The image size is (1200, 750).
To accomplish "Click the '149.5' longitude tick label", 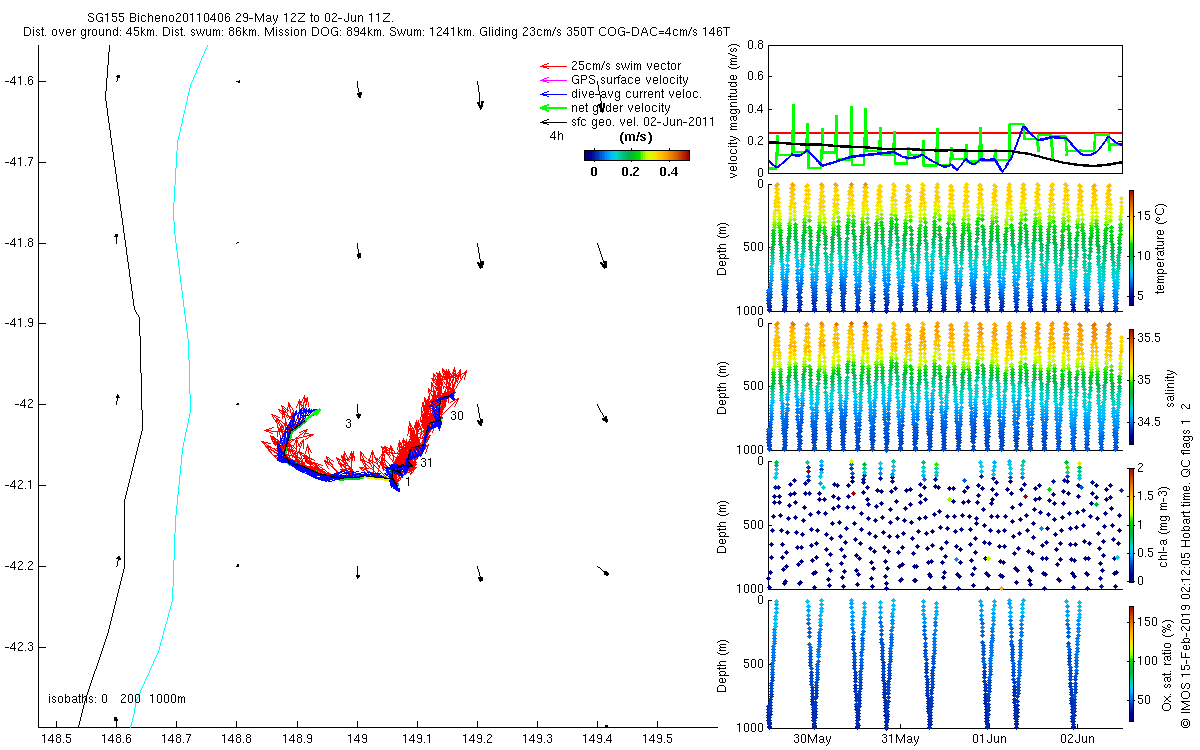I will pyautogui.click(x=657, y=738).
